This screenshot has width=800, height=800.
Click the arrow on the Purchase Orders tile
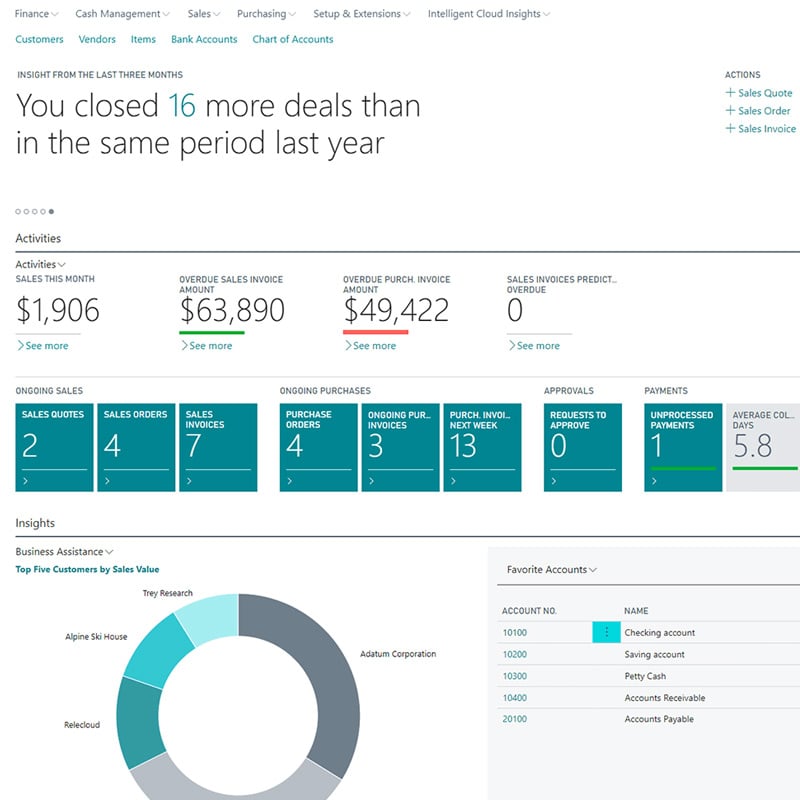pyautogui.click(x=290, y=481)
